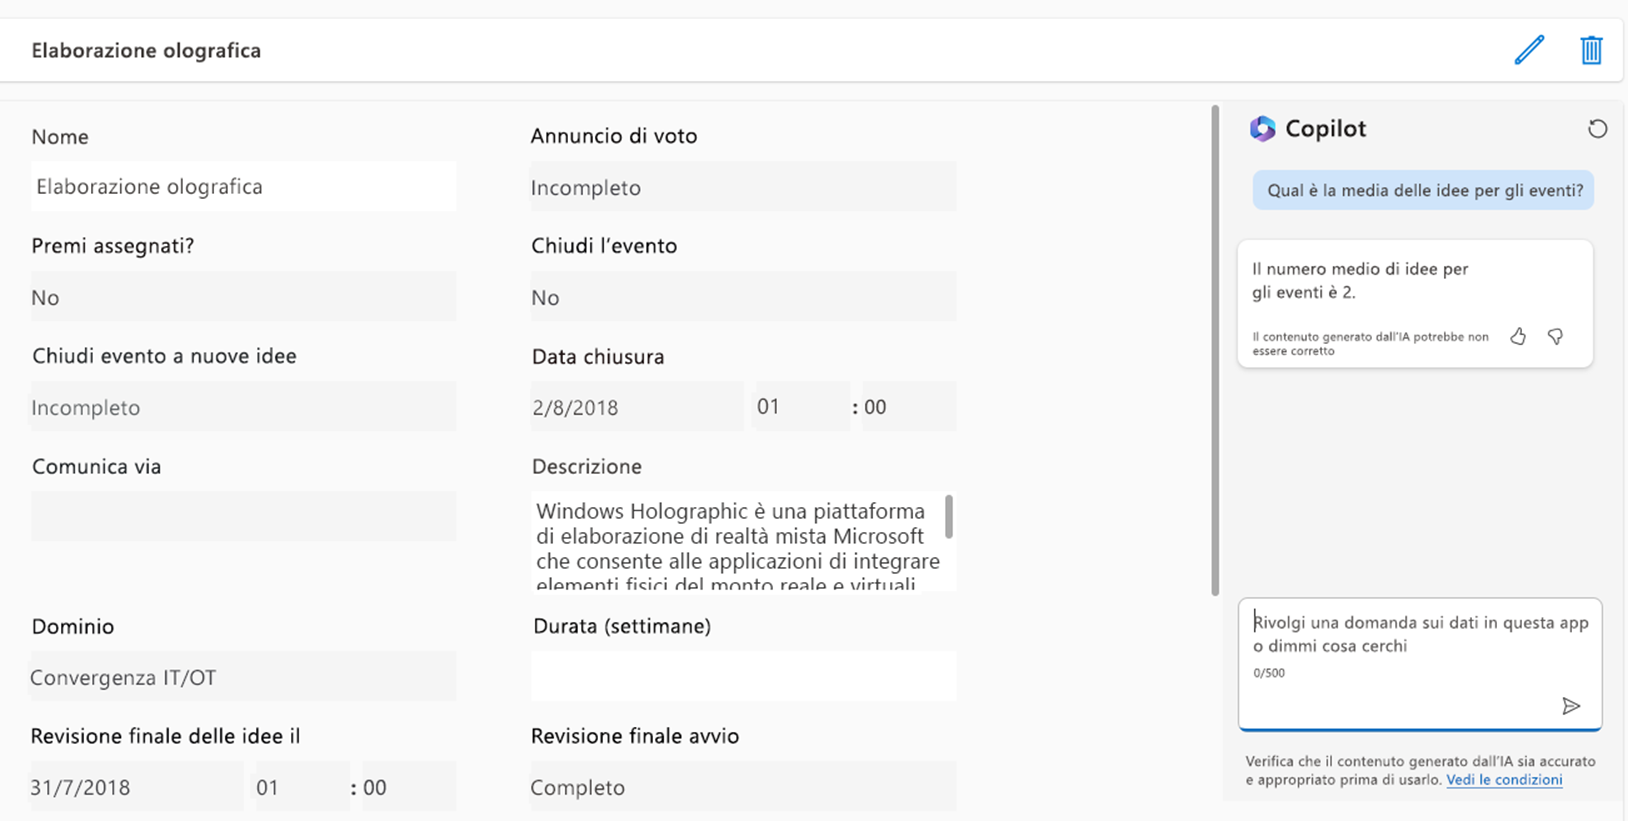The width and height of the screenshot is (1628, 821).
Task: Open the Premi assegnati? field
Action: (x=243, y=297)
